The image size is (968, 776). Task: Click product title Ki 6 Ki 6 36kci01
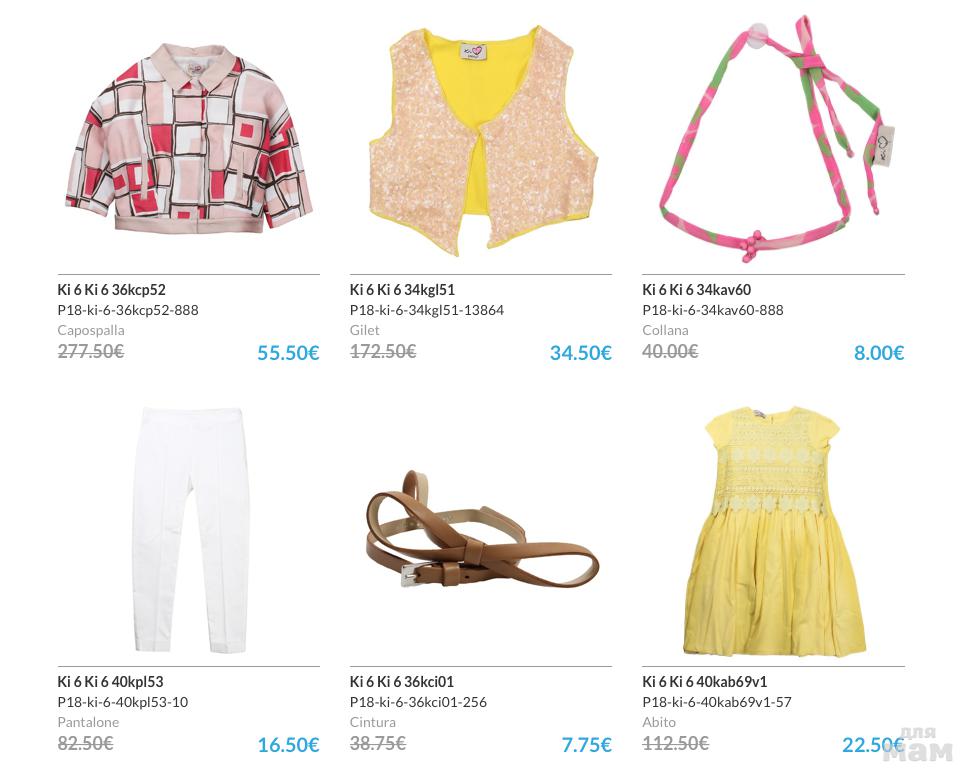click(401, 682)
